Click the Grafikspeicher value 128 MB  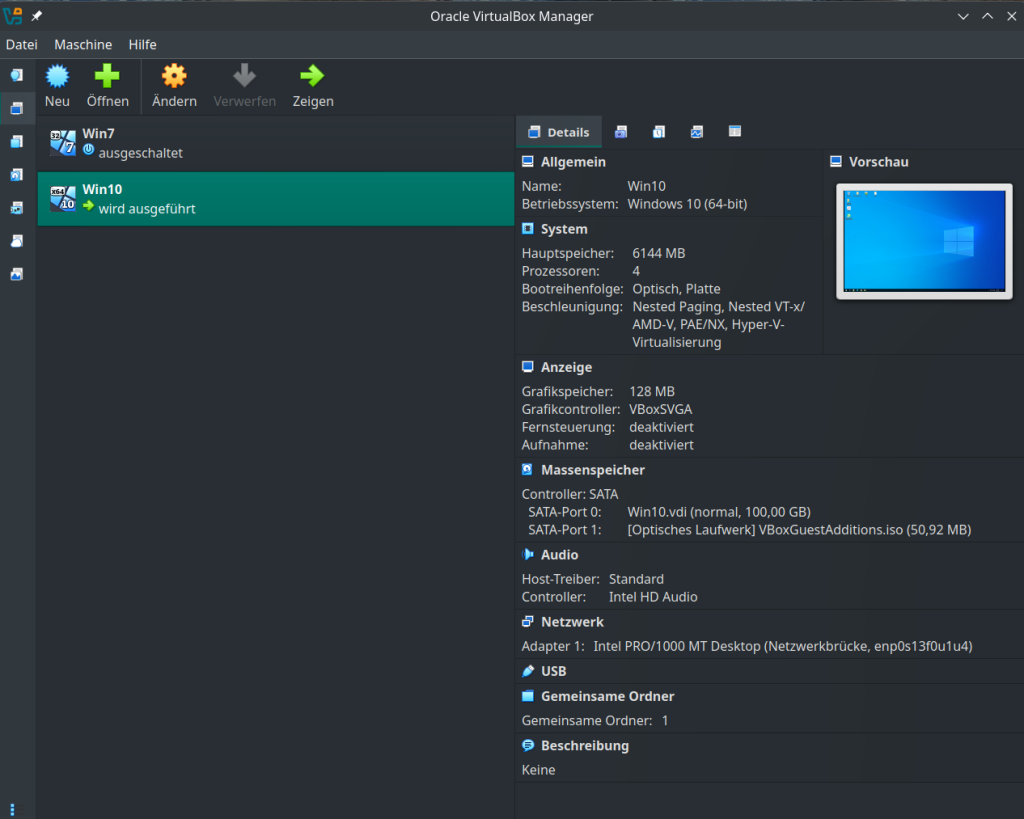(652, 391)
